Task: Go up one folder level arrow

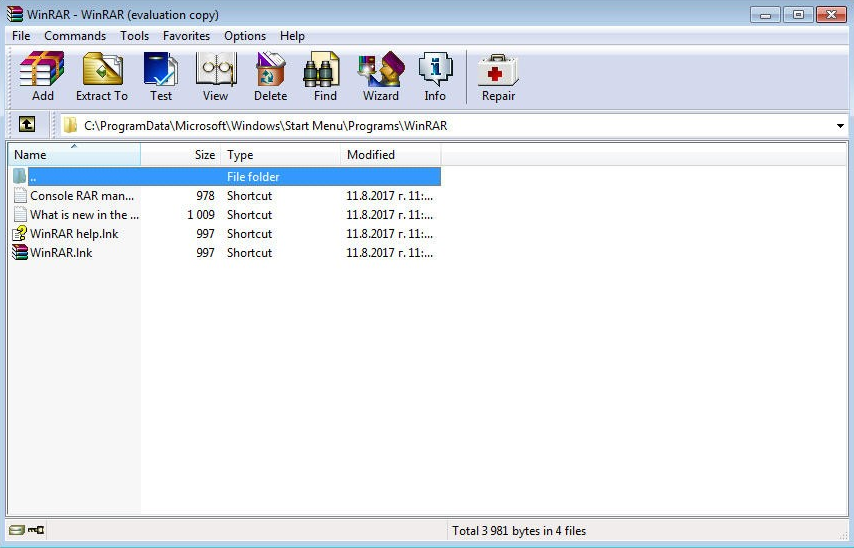Action: click(x=27, y=125)
